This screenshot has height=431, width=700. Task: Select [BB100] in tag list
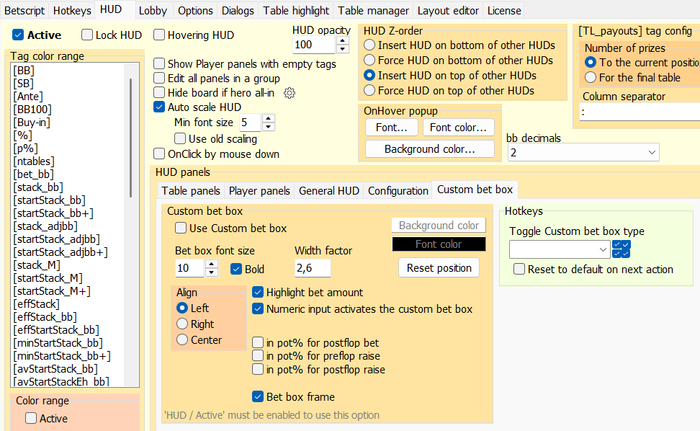click(x=32, y=109)
